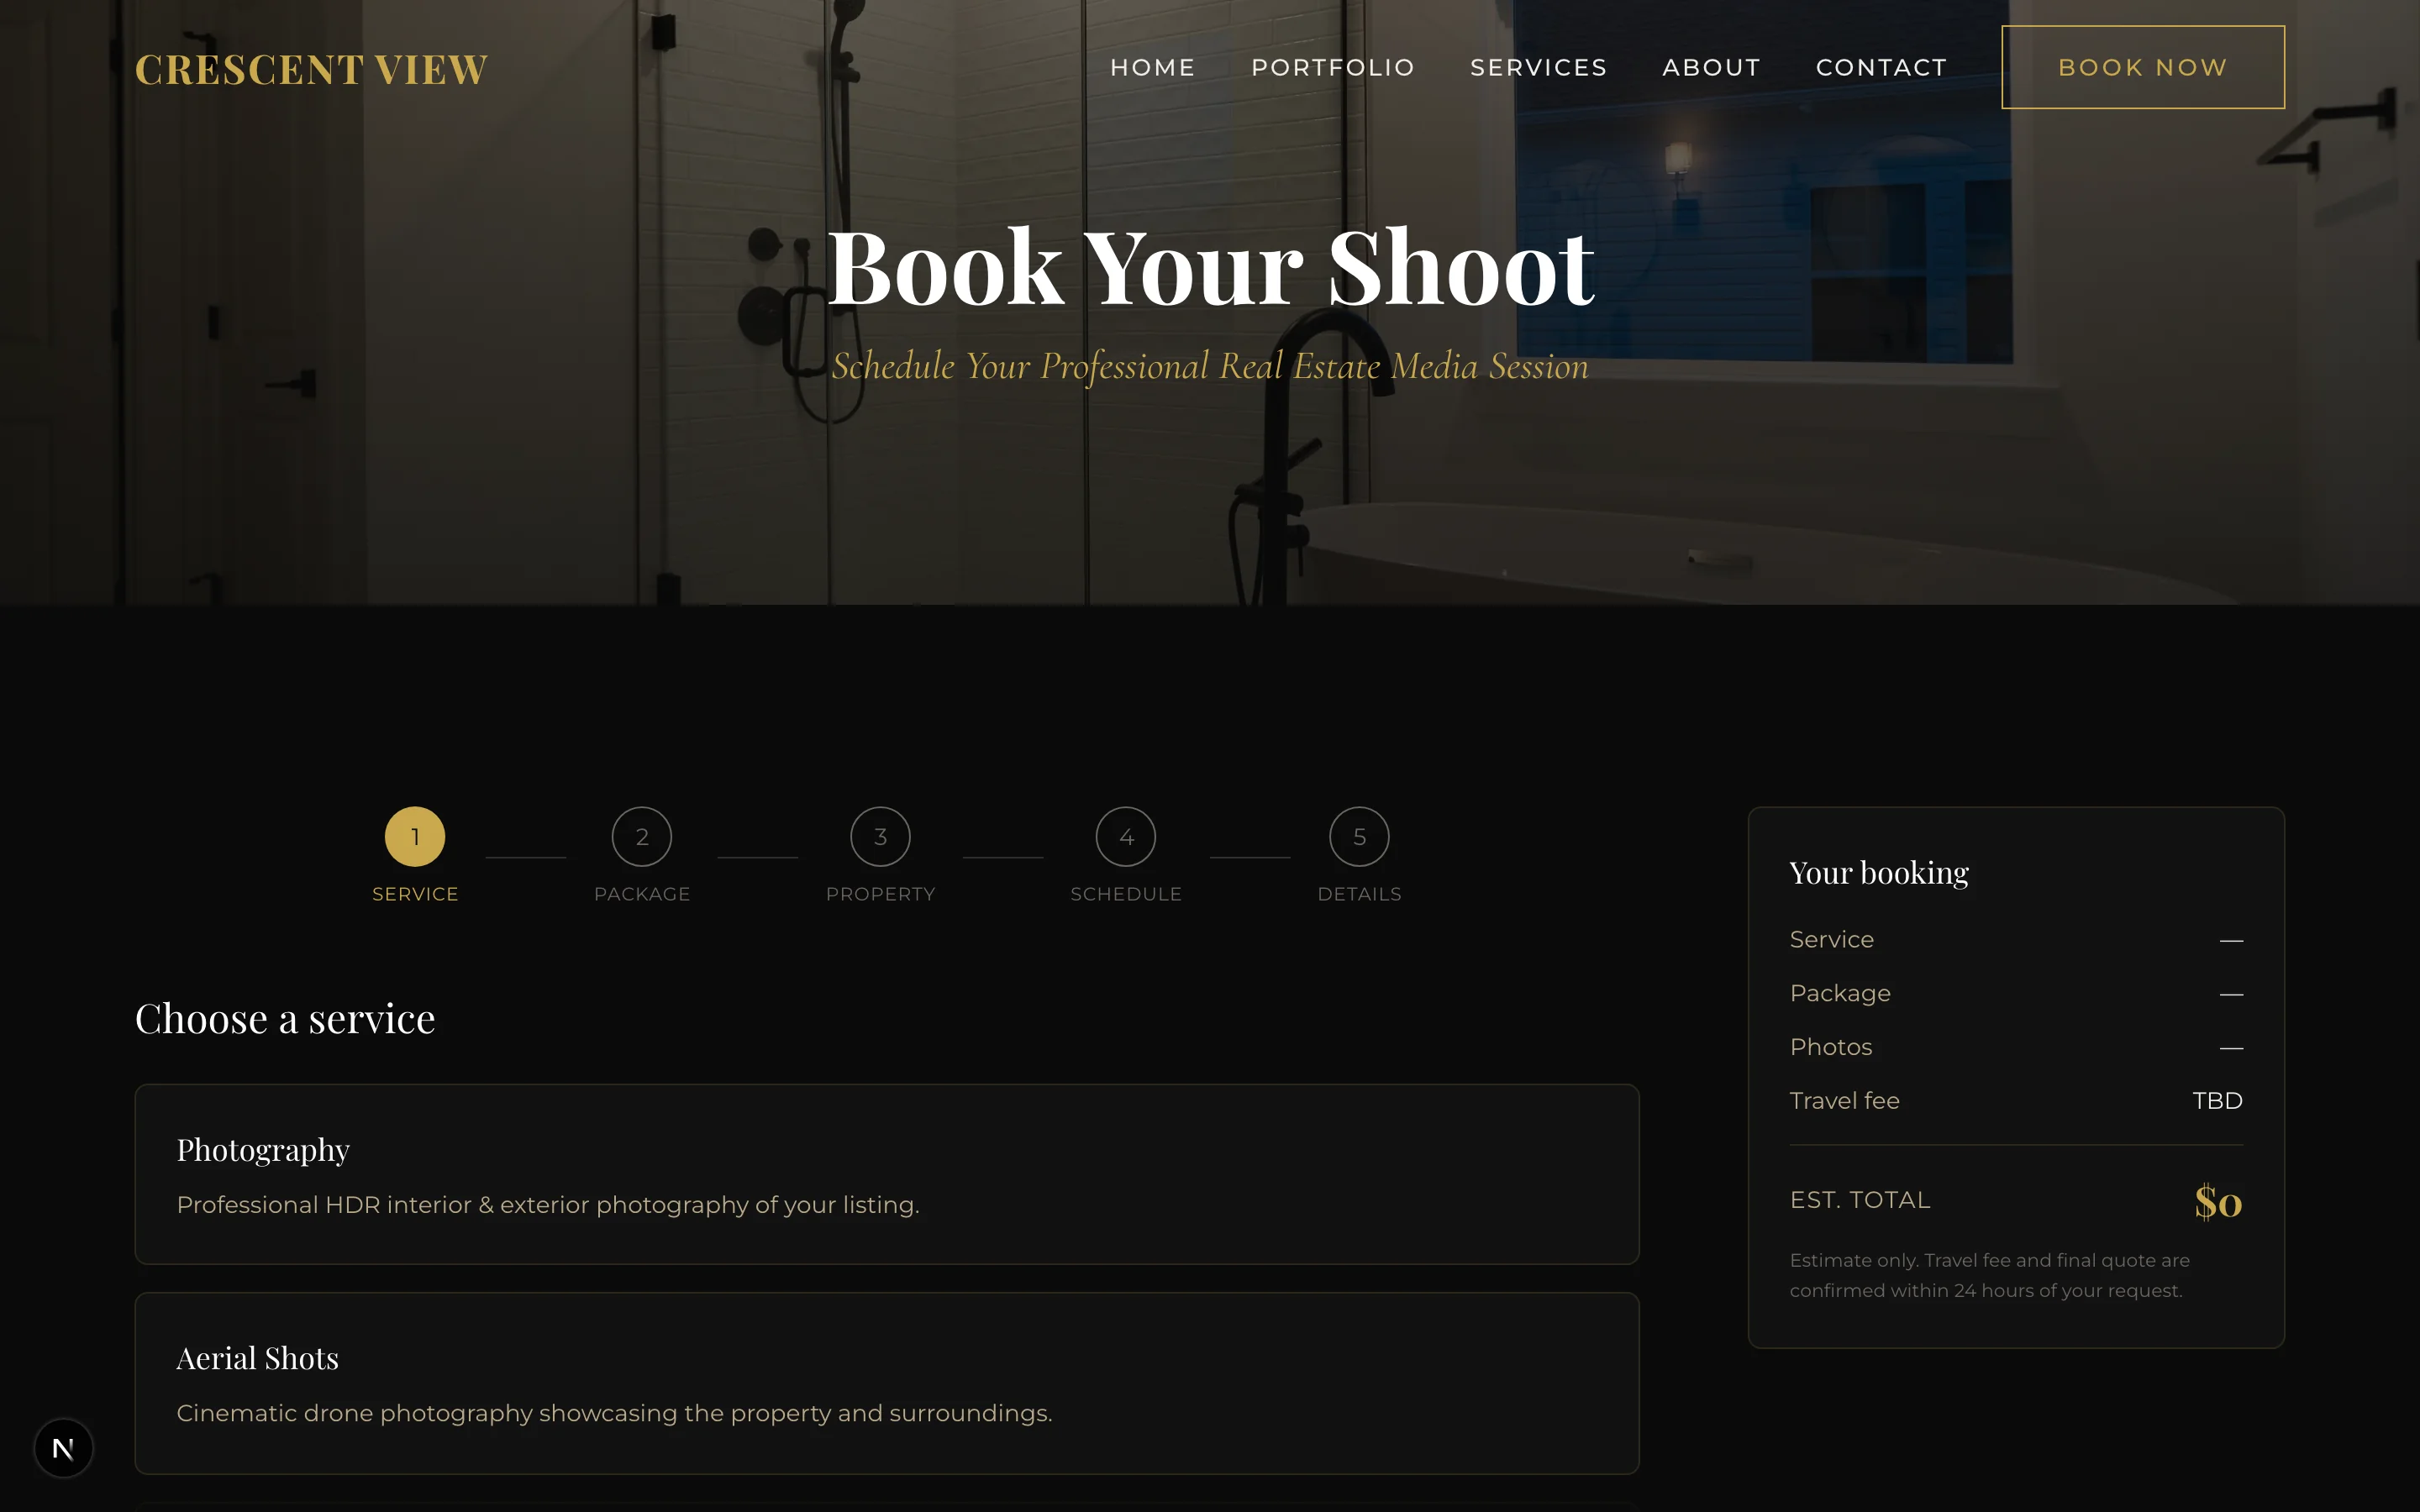This screenshot has height=1512, width=2420.
Task: Open the Portfolio nav link
Action: (x=1332, y=67)
